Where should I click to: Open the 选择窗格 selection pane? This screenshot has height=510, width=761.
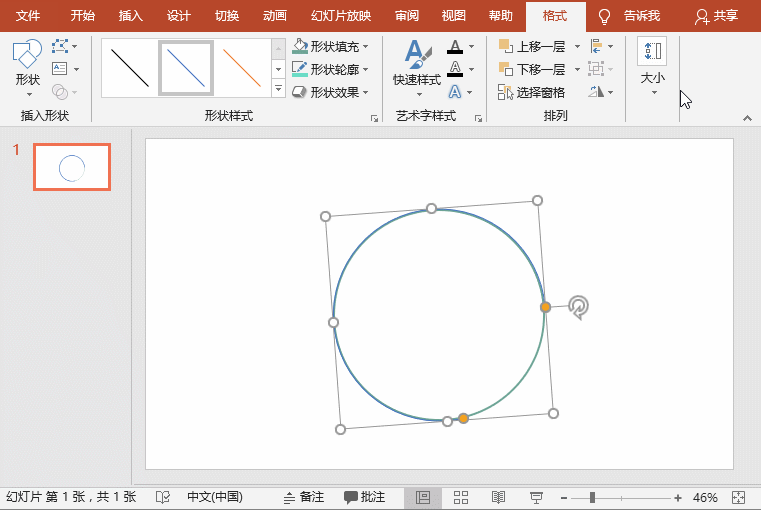532,92
